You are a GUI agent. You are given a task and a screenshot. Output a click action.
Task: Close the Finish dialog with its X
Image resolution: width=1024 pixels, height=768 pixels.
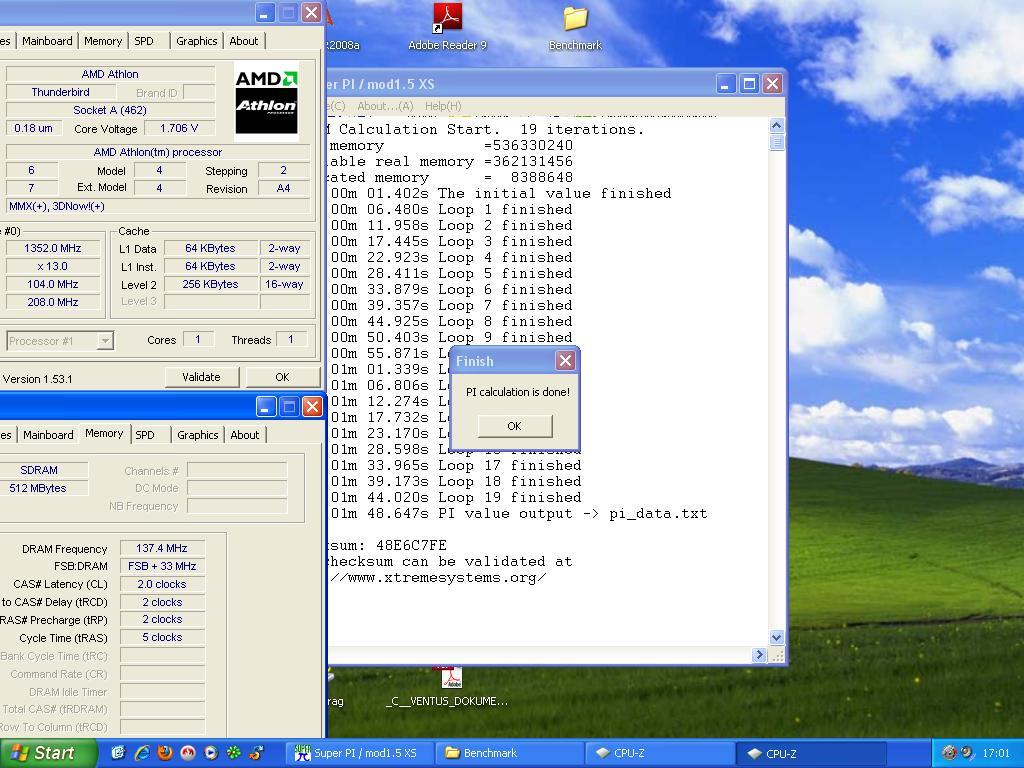(566, 360)
